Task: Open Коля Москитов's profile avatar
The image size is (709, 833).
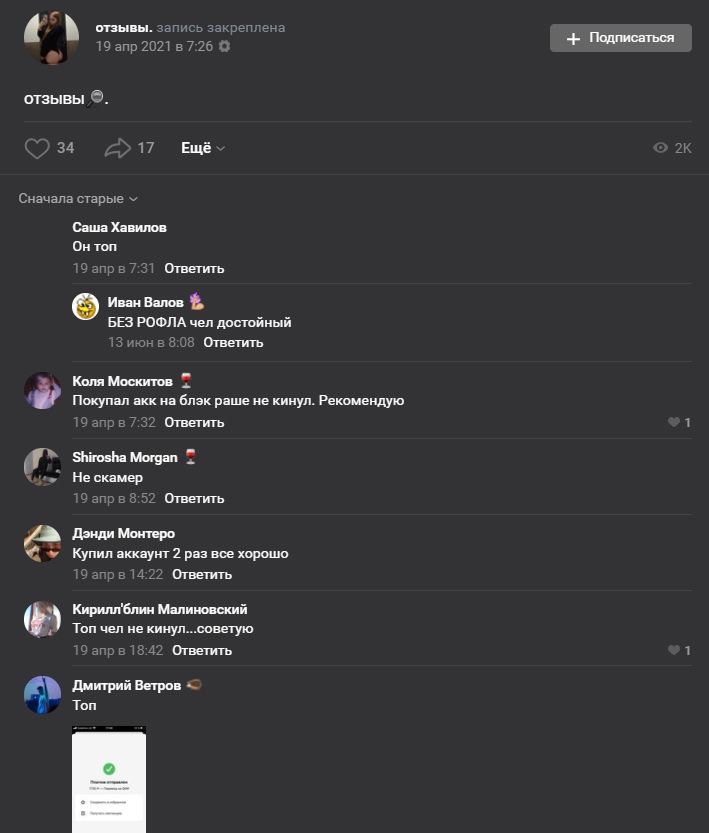Action: tap(42, 390)
